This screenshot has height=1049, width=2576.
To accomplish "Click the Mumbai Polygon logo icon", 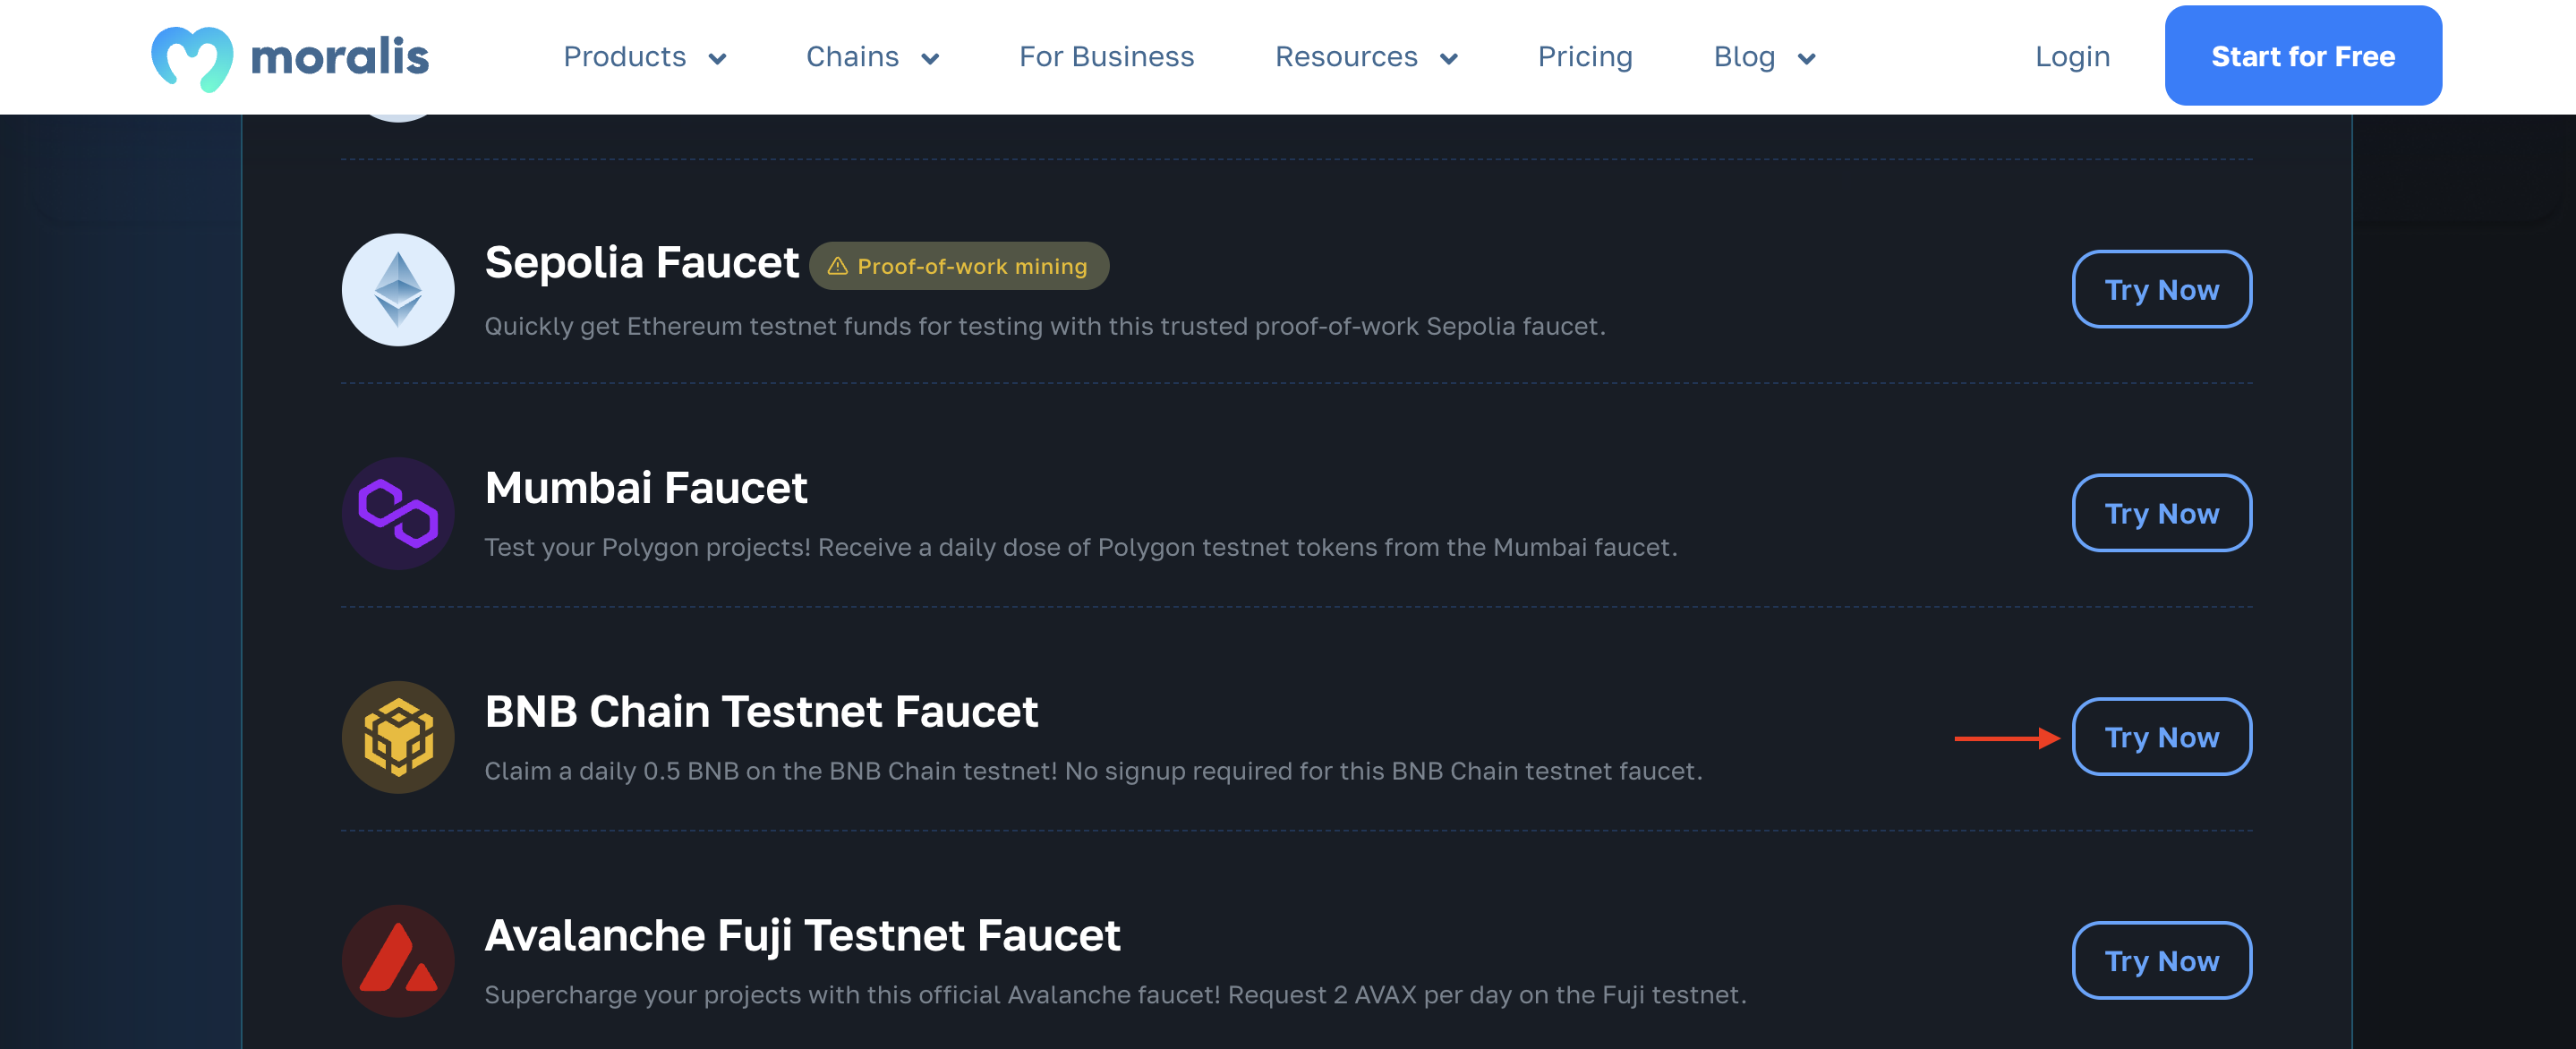I will point(398,514).
